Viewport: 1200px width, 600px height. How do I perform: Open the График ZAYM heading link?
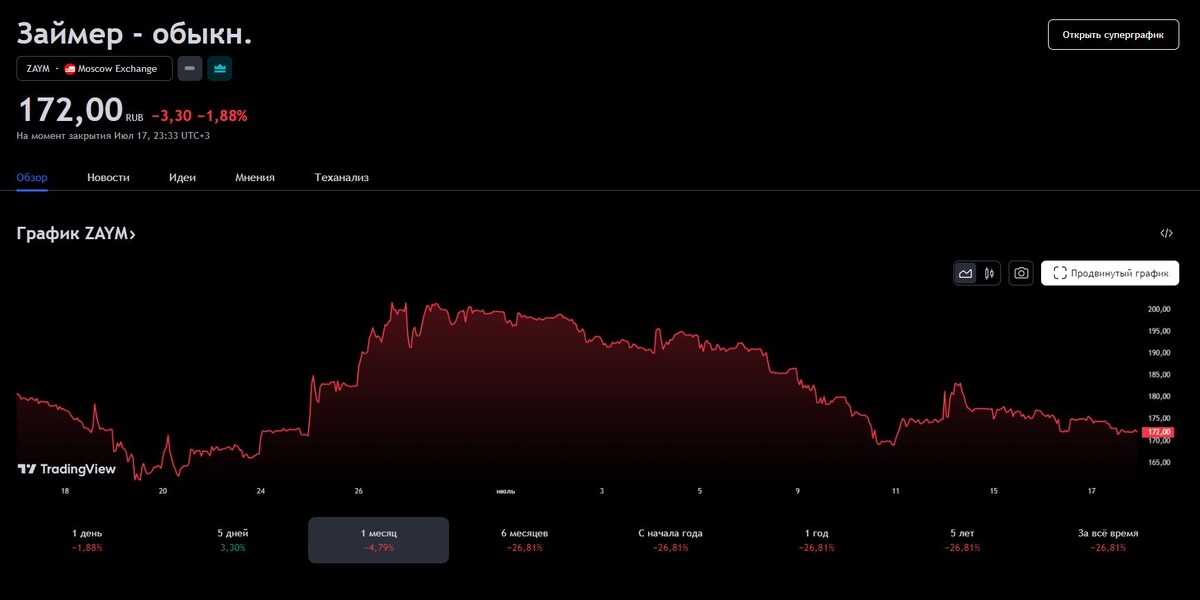(x=76, y=234)
